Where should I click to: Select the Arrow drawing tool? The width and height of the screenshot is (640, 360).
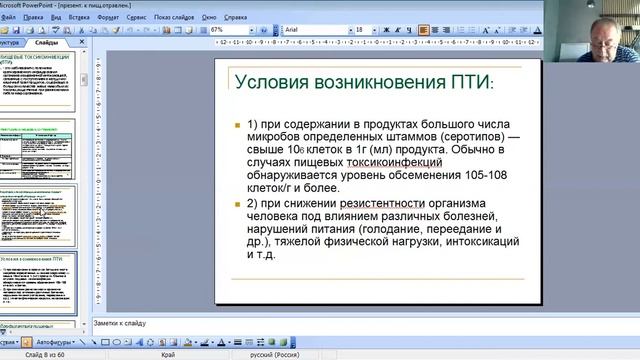point(94,342)
